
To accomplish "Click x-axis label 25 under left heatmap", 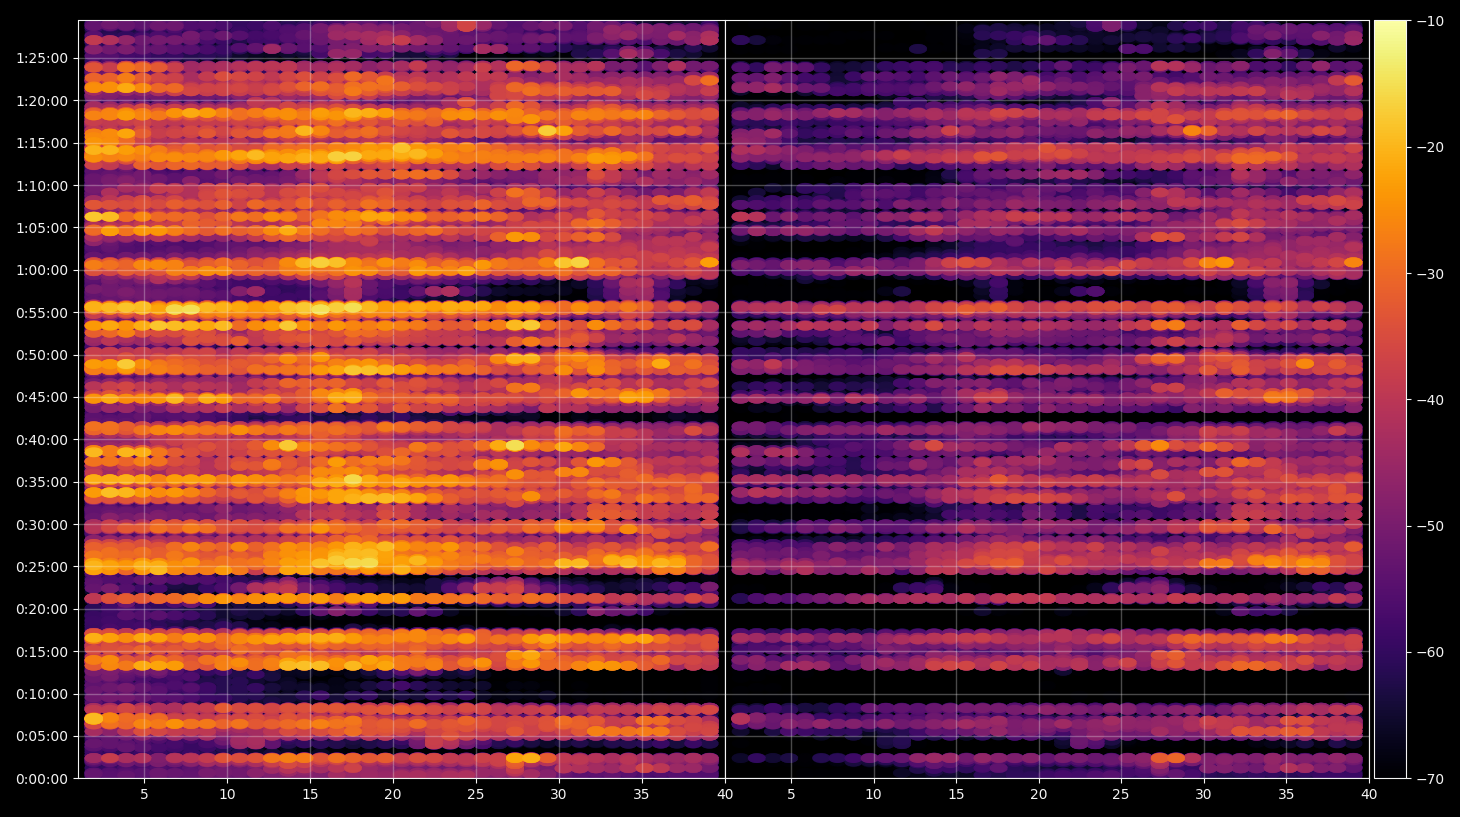I will [x=476, y=795].
